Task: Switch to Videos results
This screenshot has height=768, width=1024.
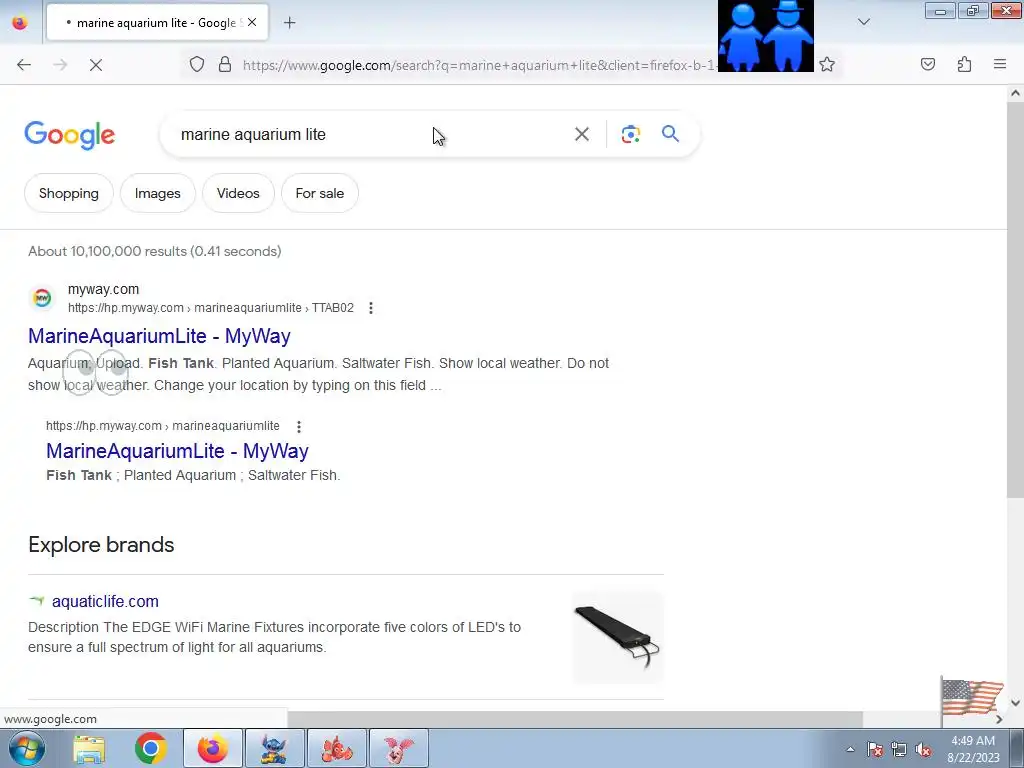Action: pos(238,193)
